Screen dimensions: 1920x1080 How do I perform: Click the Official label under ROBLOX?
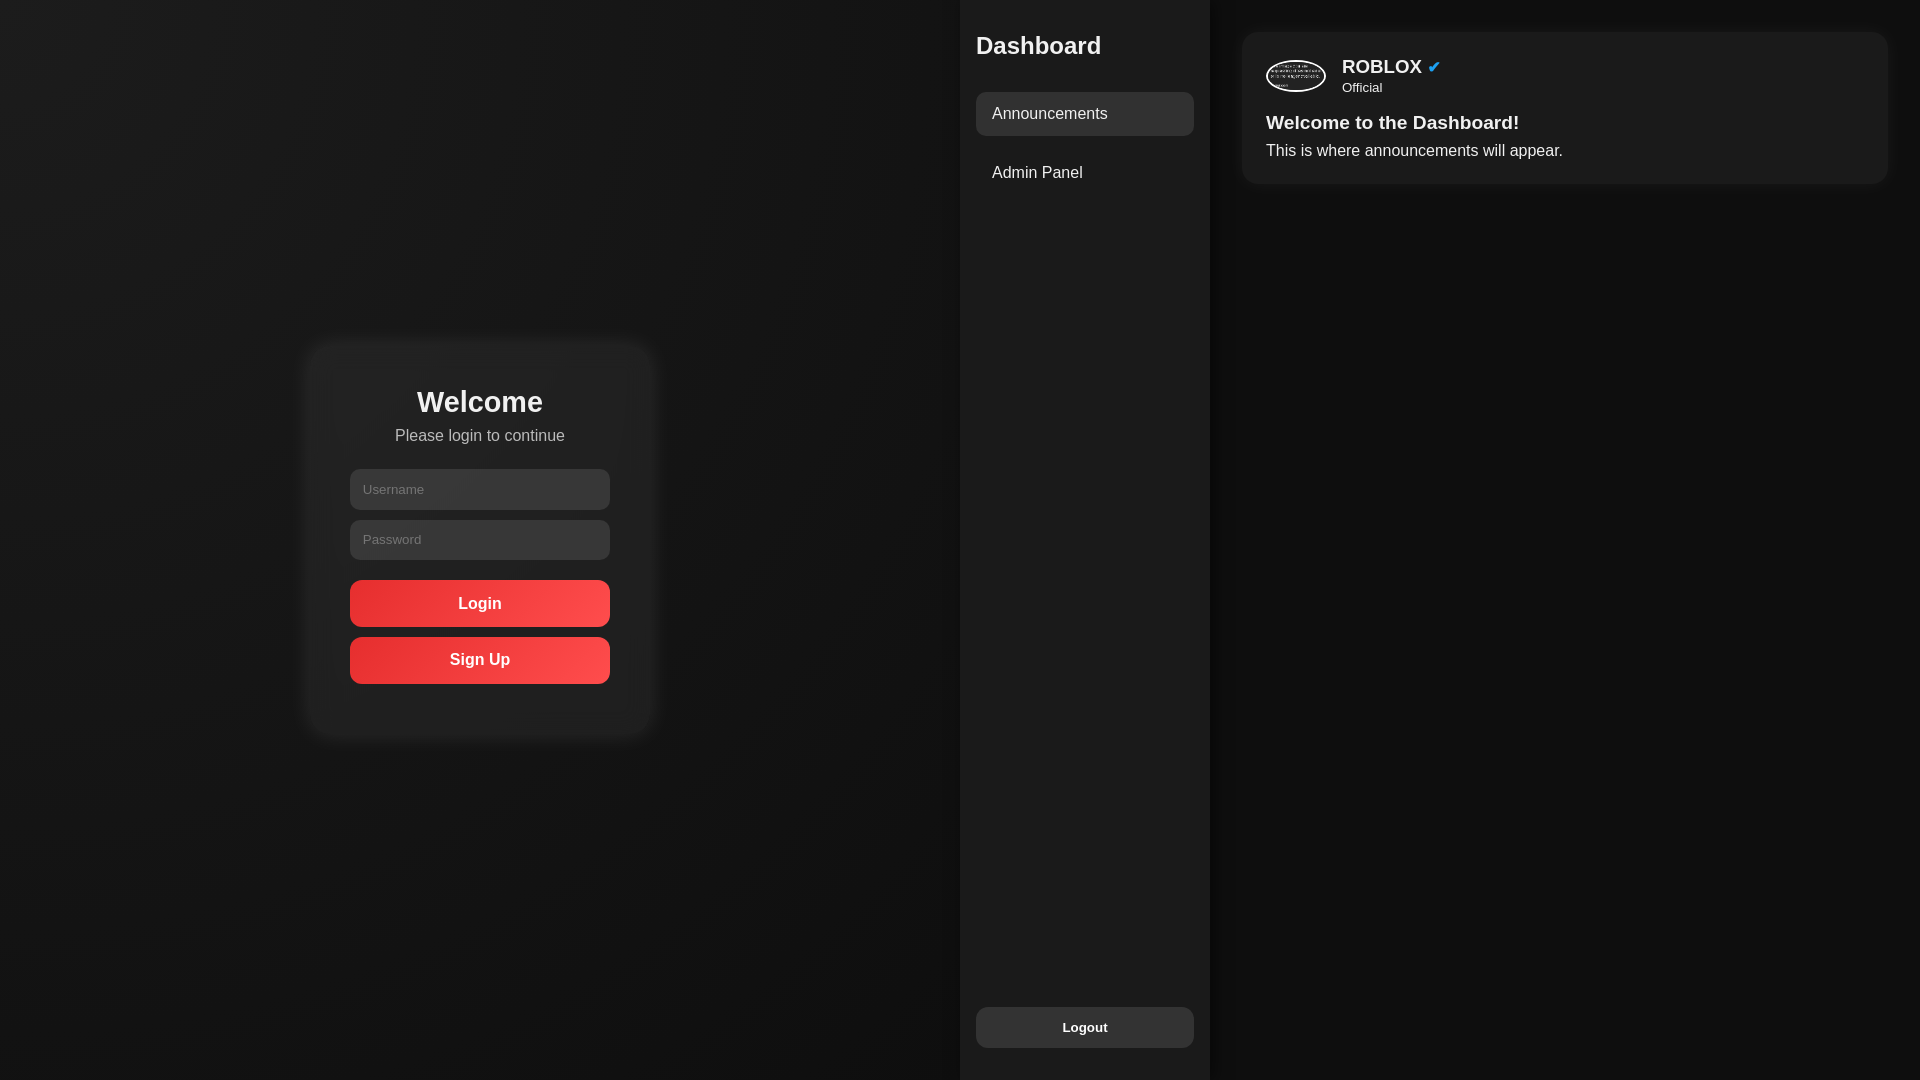pyautogui.click(x=1362, y=88)
